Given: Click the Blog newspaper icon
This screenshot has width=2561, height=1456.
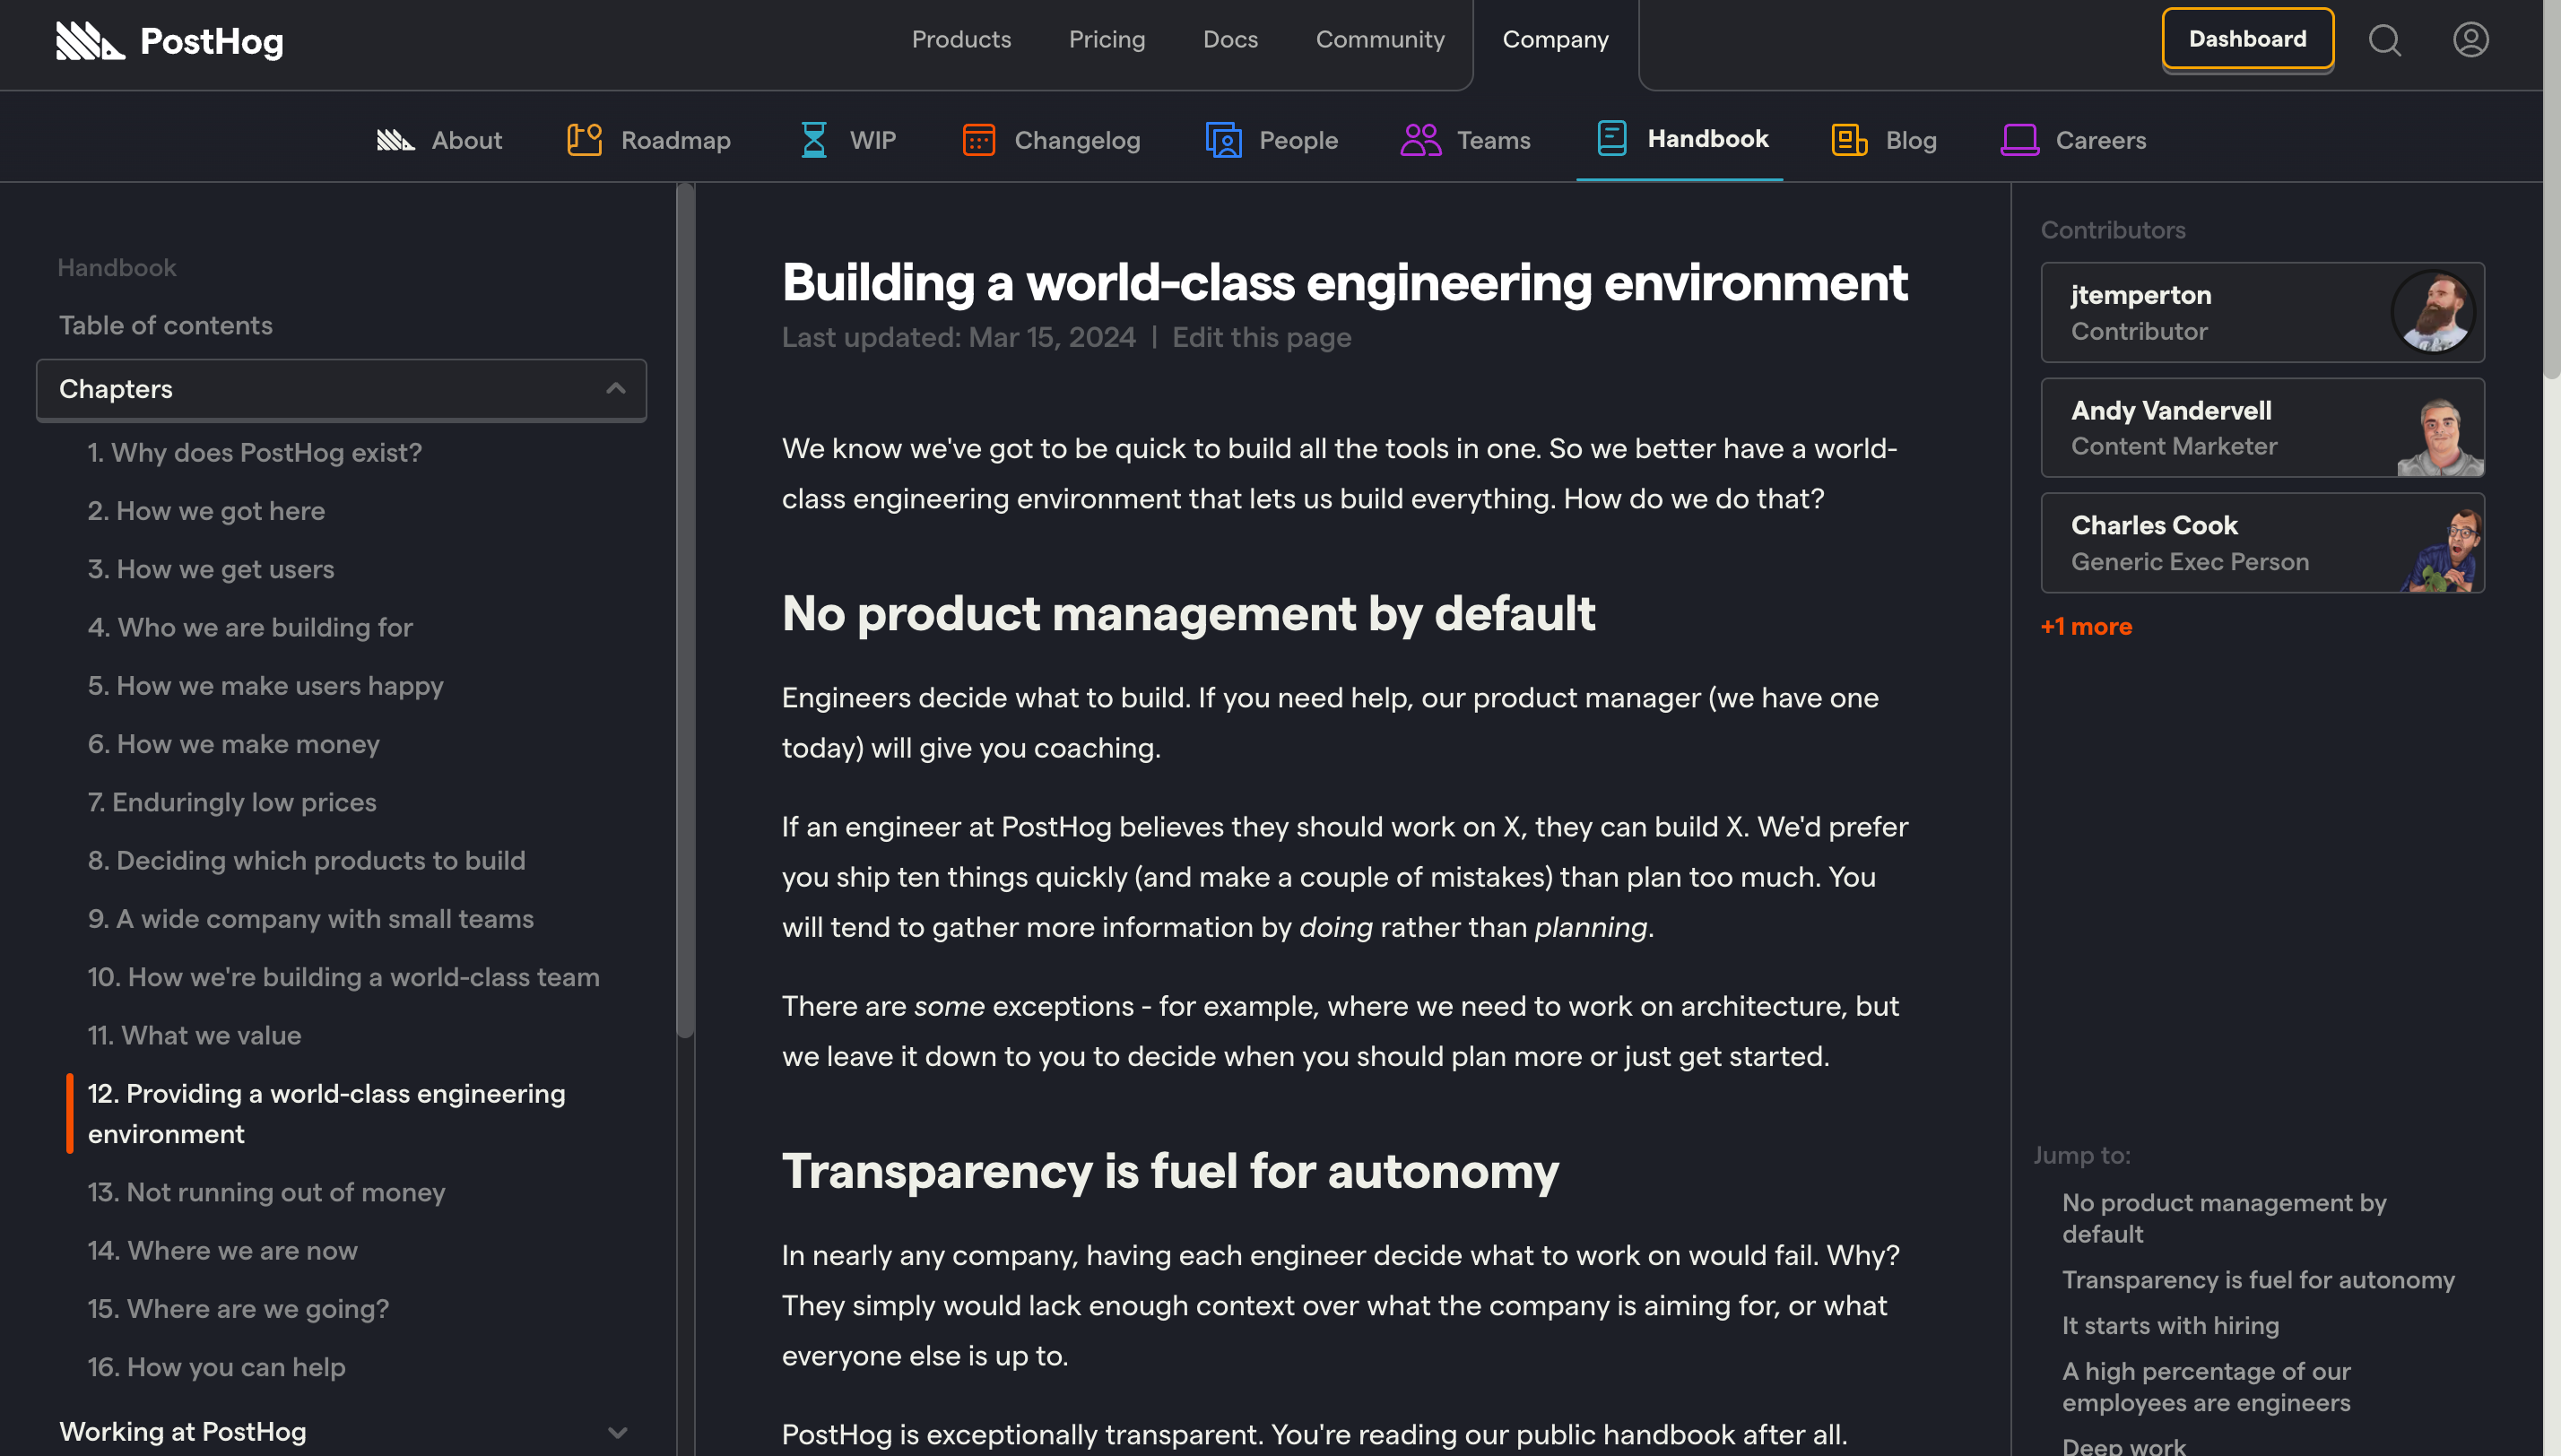Looking at the screenshot, I should (1849, 140).
